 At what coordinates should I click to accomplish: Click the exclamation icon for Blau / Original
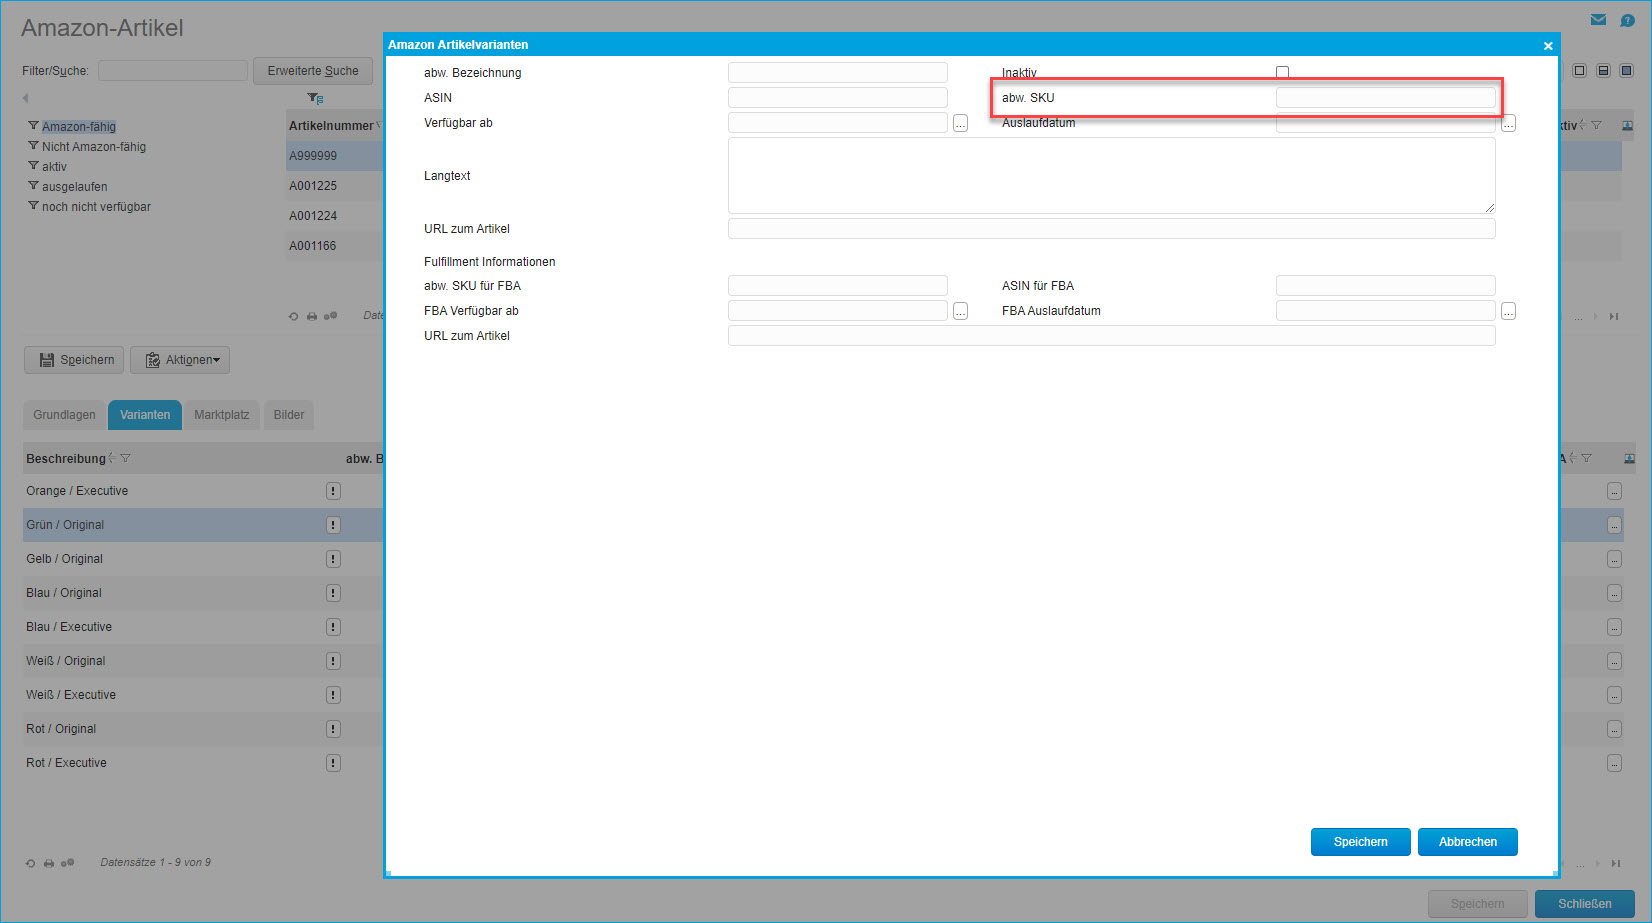pos(333,593)
